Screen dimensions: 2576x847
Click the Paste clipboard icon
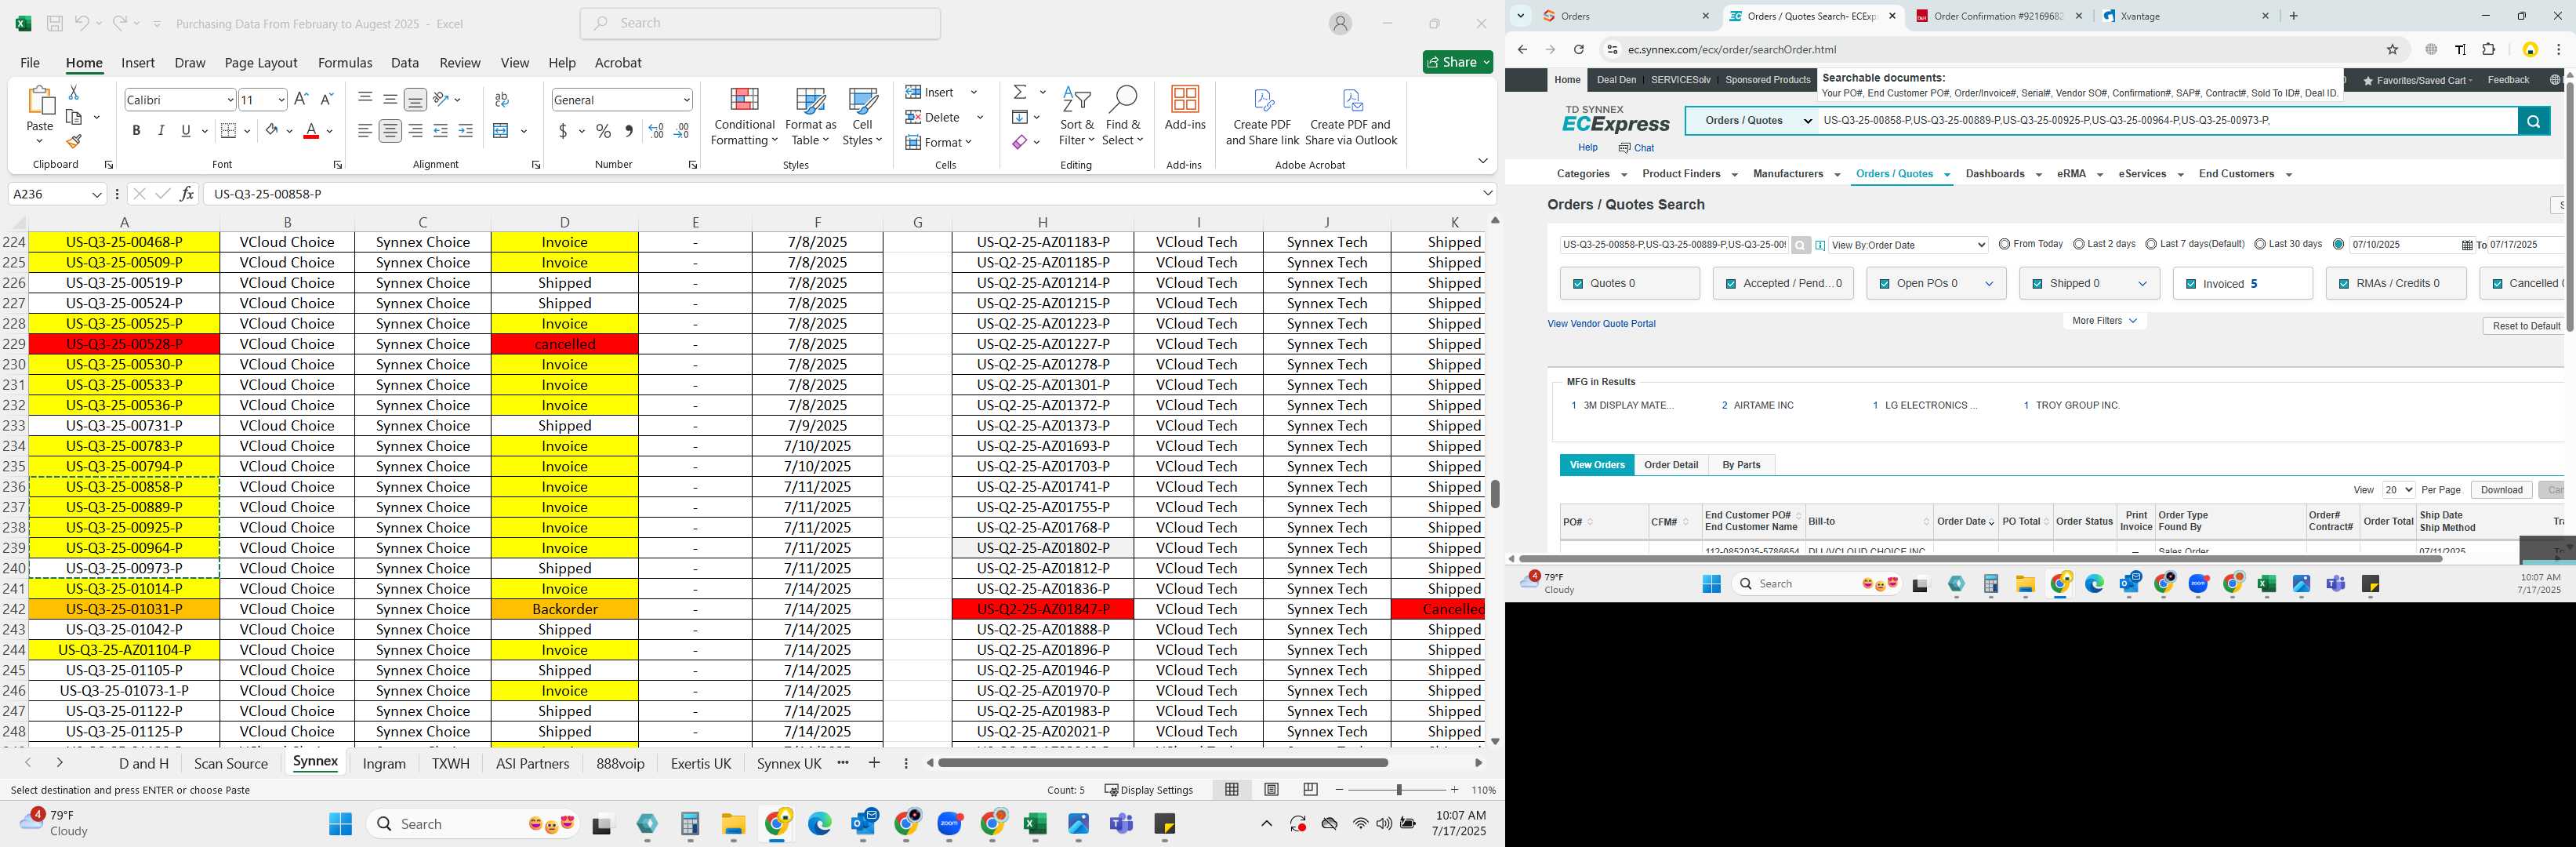pyautogui.click(x=40, y=101)
